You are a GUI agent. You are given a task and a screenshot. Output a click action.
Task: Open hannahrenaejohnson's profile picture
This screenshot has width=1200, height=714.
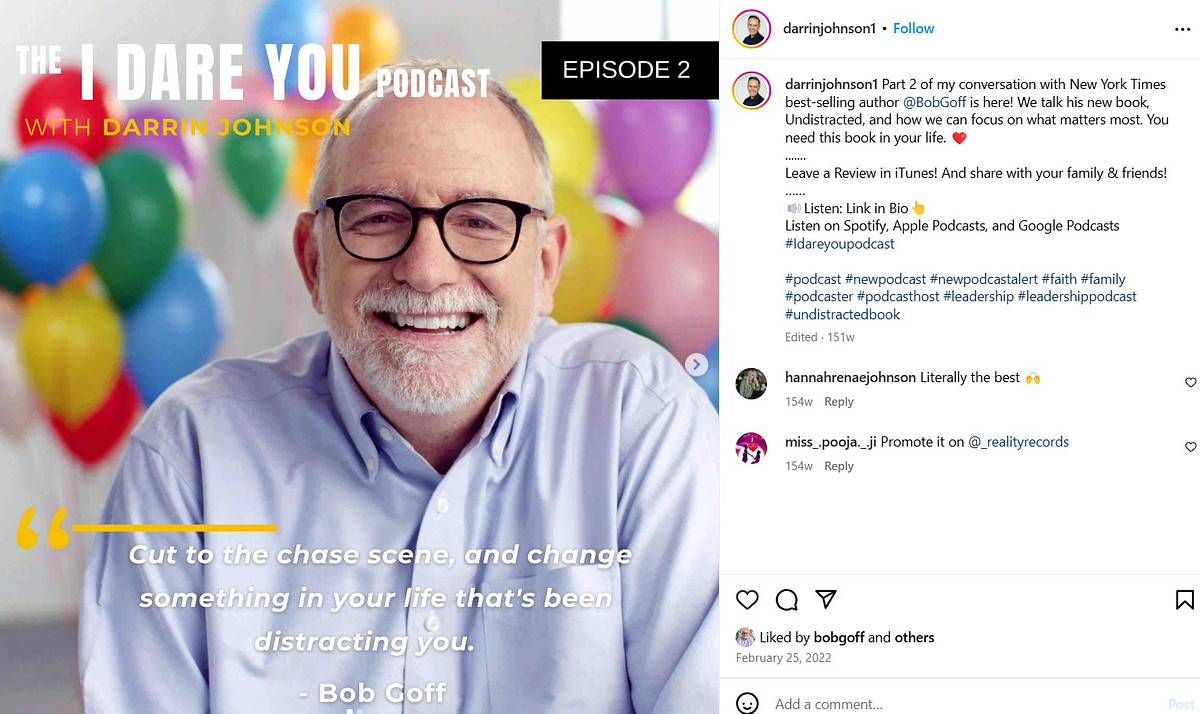(751, 383)
